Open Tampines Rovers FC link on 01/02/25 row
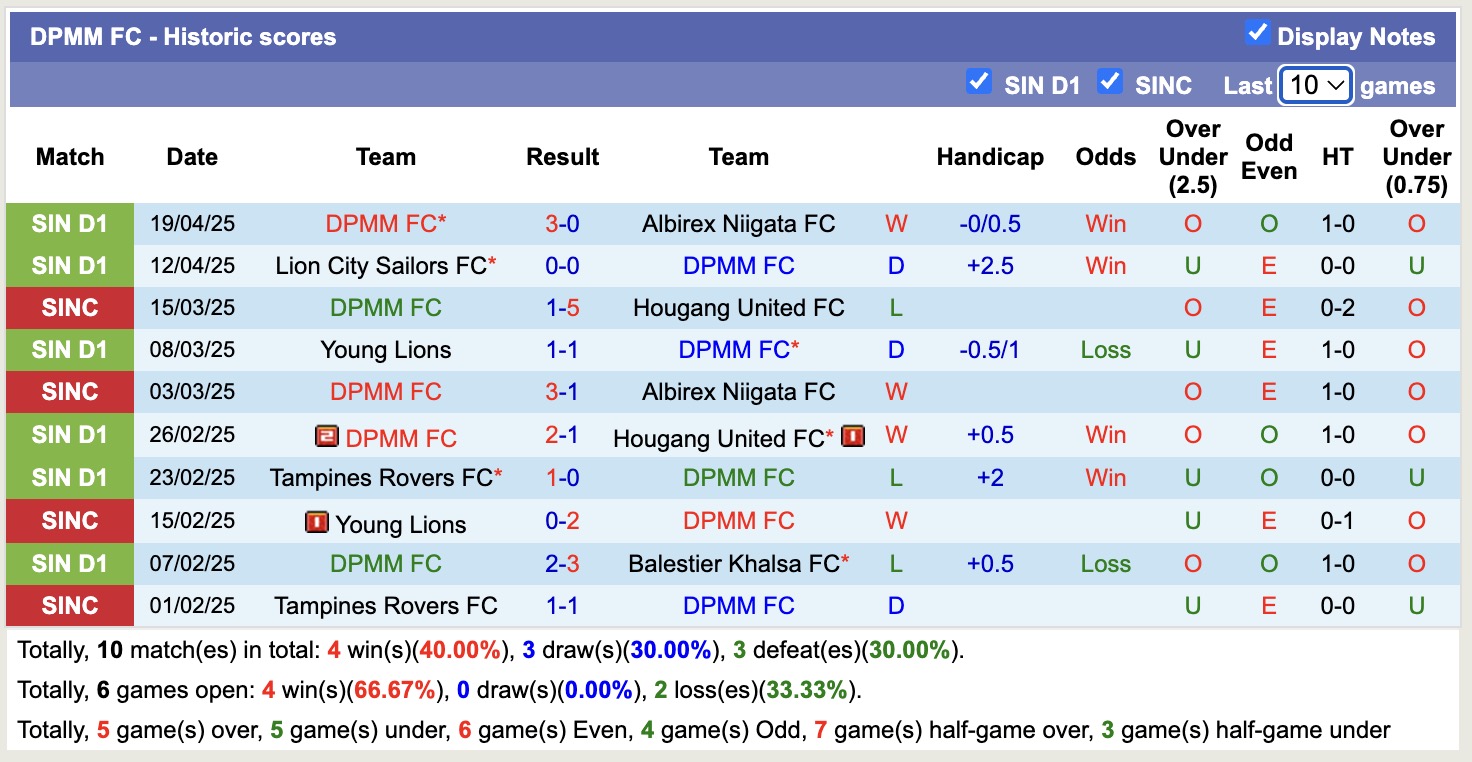Screen dimensions: 1472x762 click(385, 606)
